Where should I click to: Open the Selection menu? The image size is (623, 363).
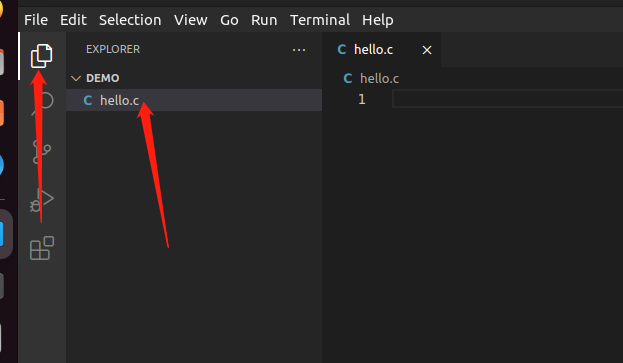tap(130, 20)
